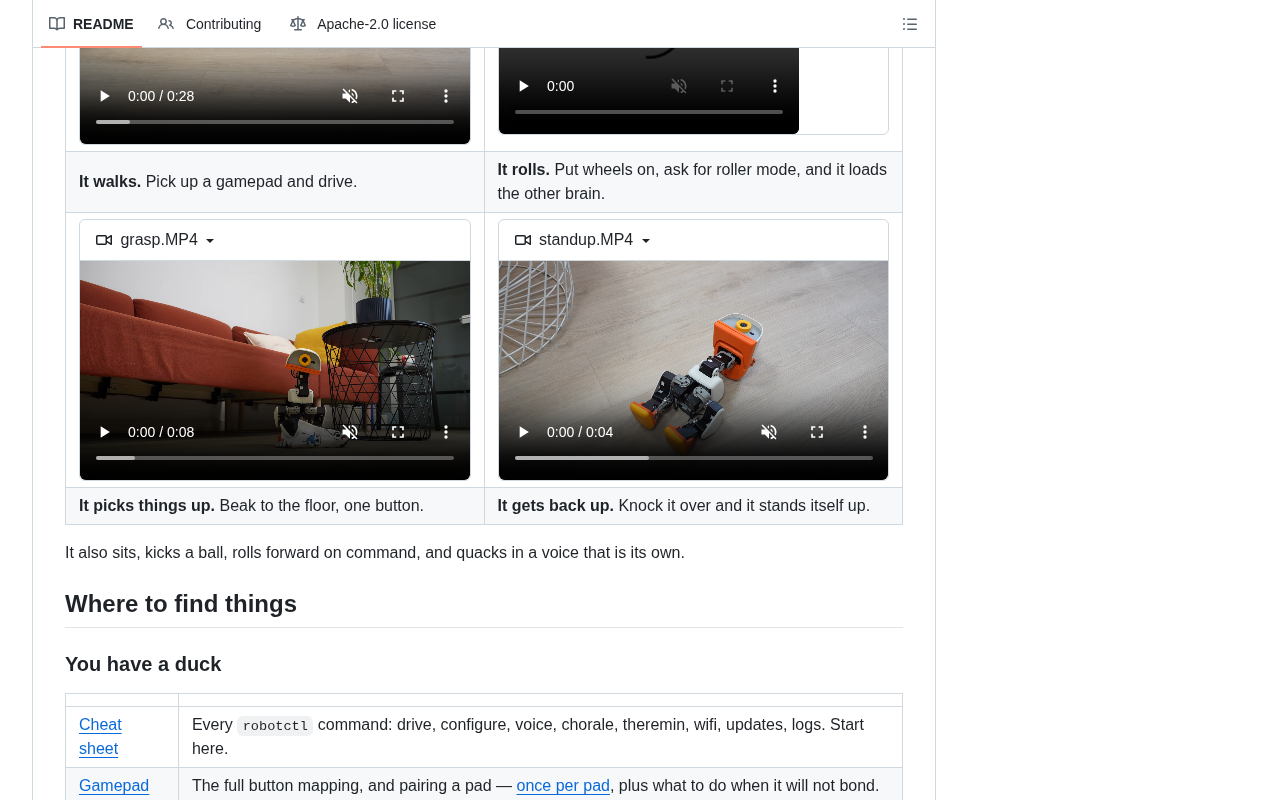Unmute the grasp.MP4 video

pyautogui.click(x=350, y=432)
